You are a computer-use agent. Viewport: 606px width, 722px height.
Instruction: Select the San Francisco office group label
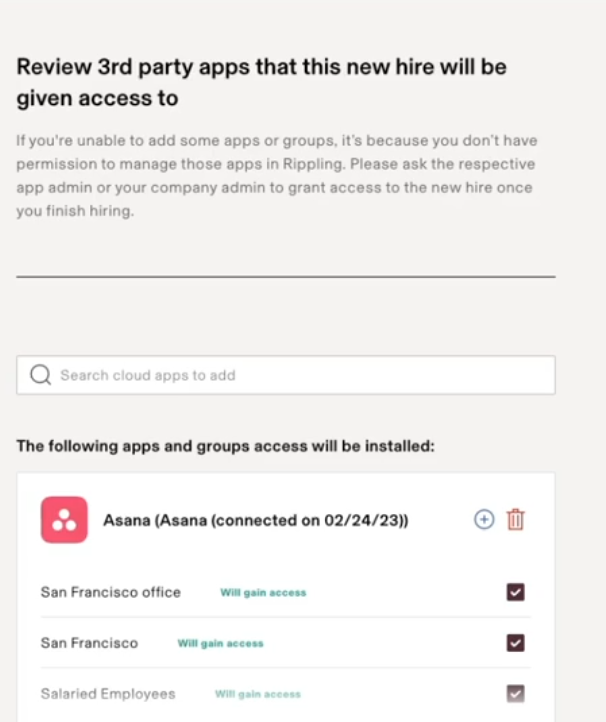(x=111, y=592)
